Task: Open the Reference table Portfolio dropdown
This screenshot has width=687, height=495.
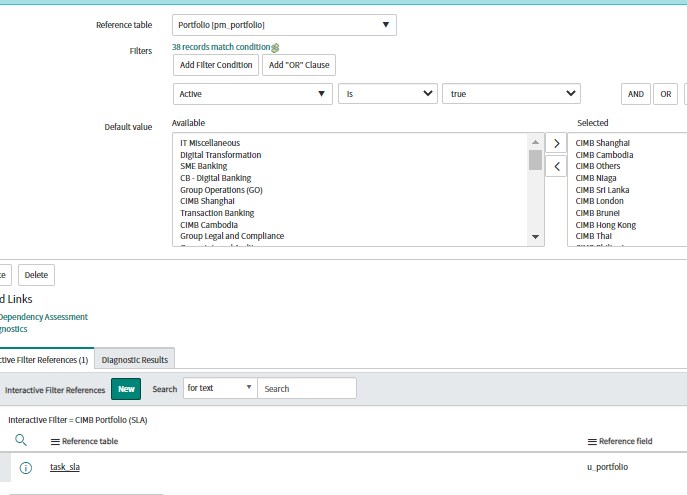Action: [284, 25]
